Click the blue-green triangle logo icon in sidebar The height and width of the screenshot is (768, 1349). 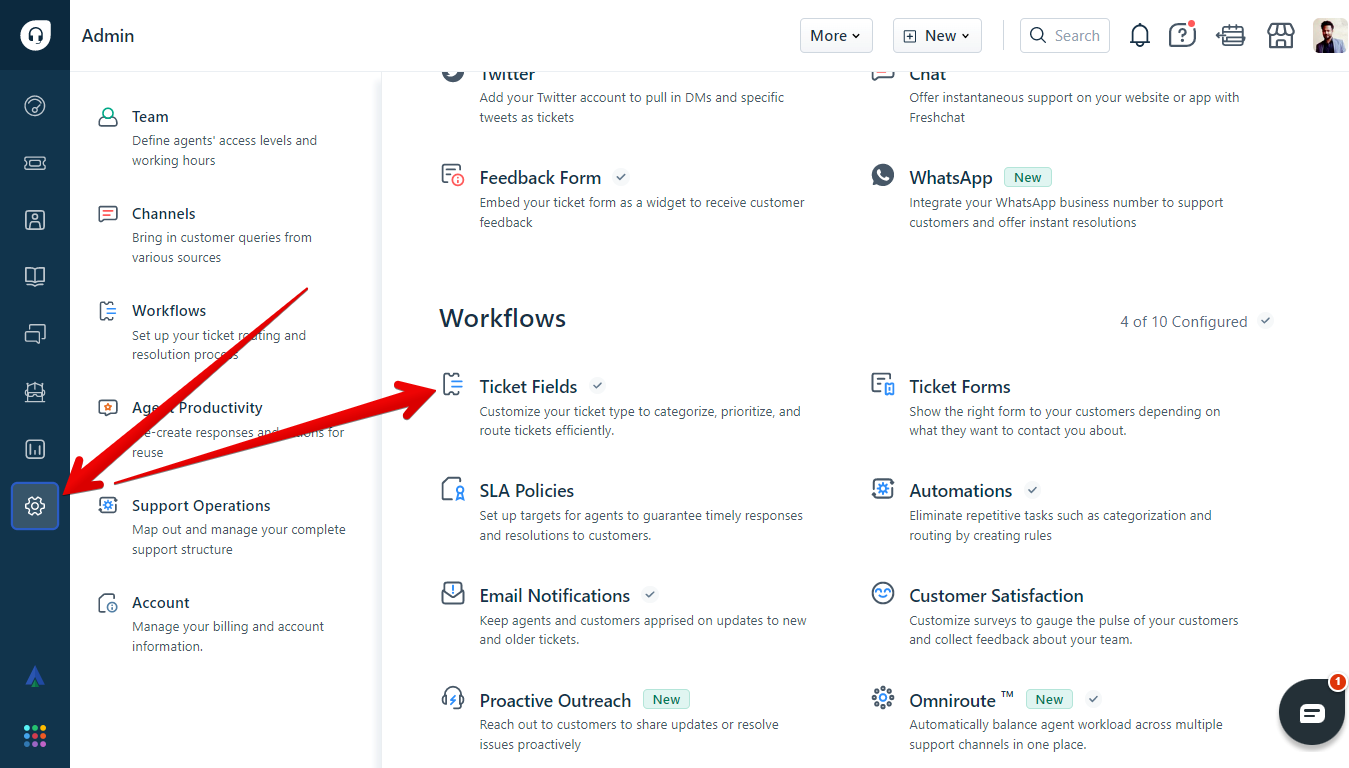point(35,677)
